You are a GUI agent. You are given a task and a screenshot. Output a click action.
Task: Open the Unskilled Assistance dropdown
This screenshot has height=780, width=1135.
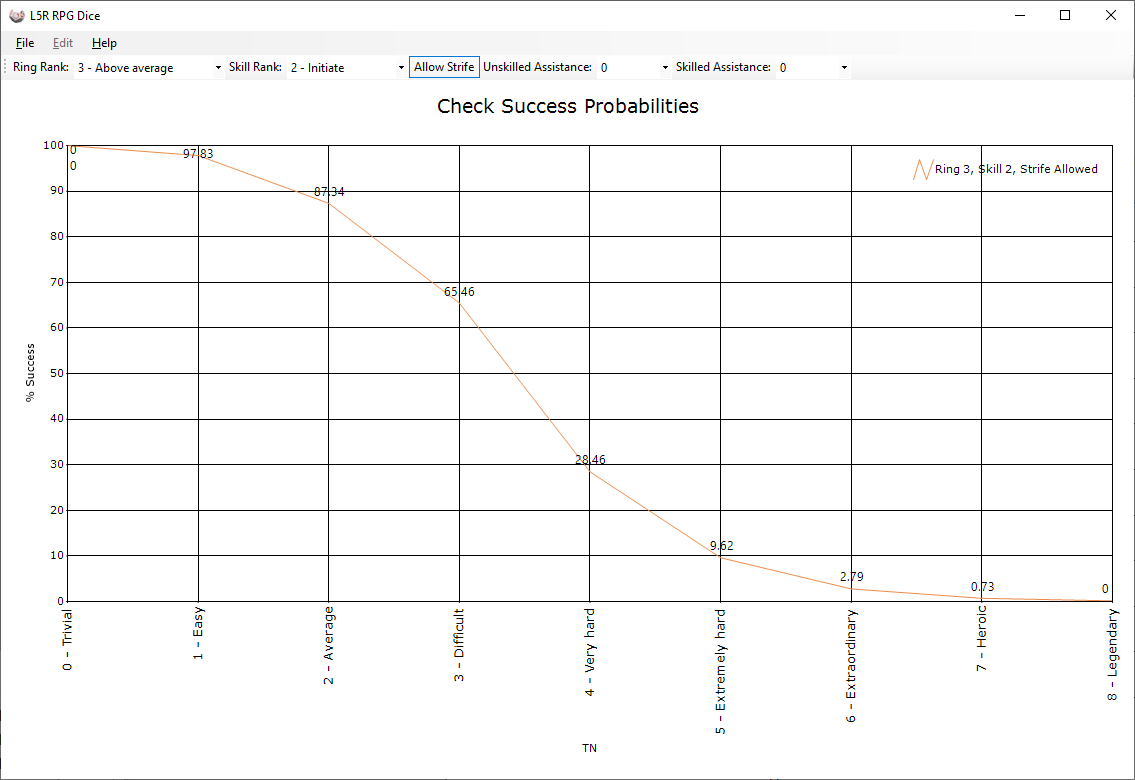click(x=634, y=68)
